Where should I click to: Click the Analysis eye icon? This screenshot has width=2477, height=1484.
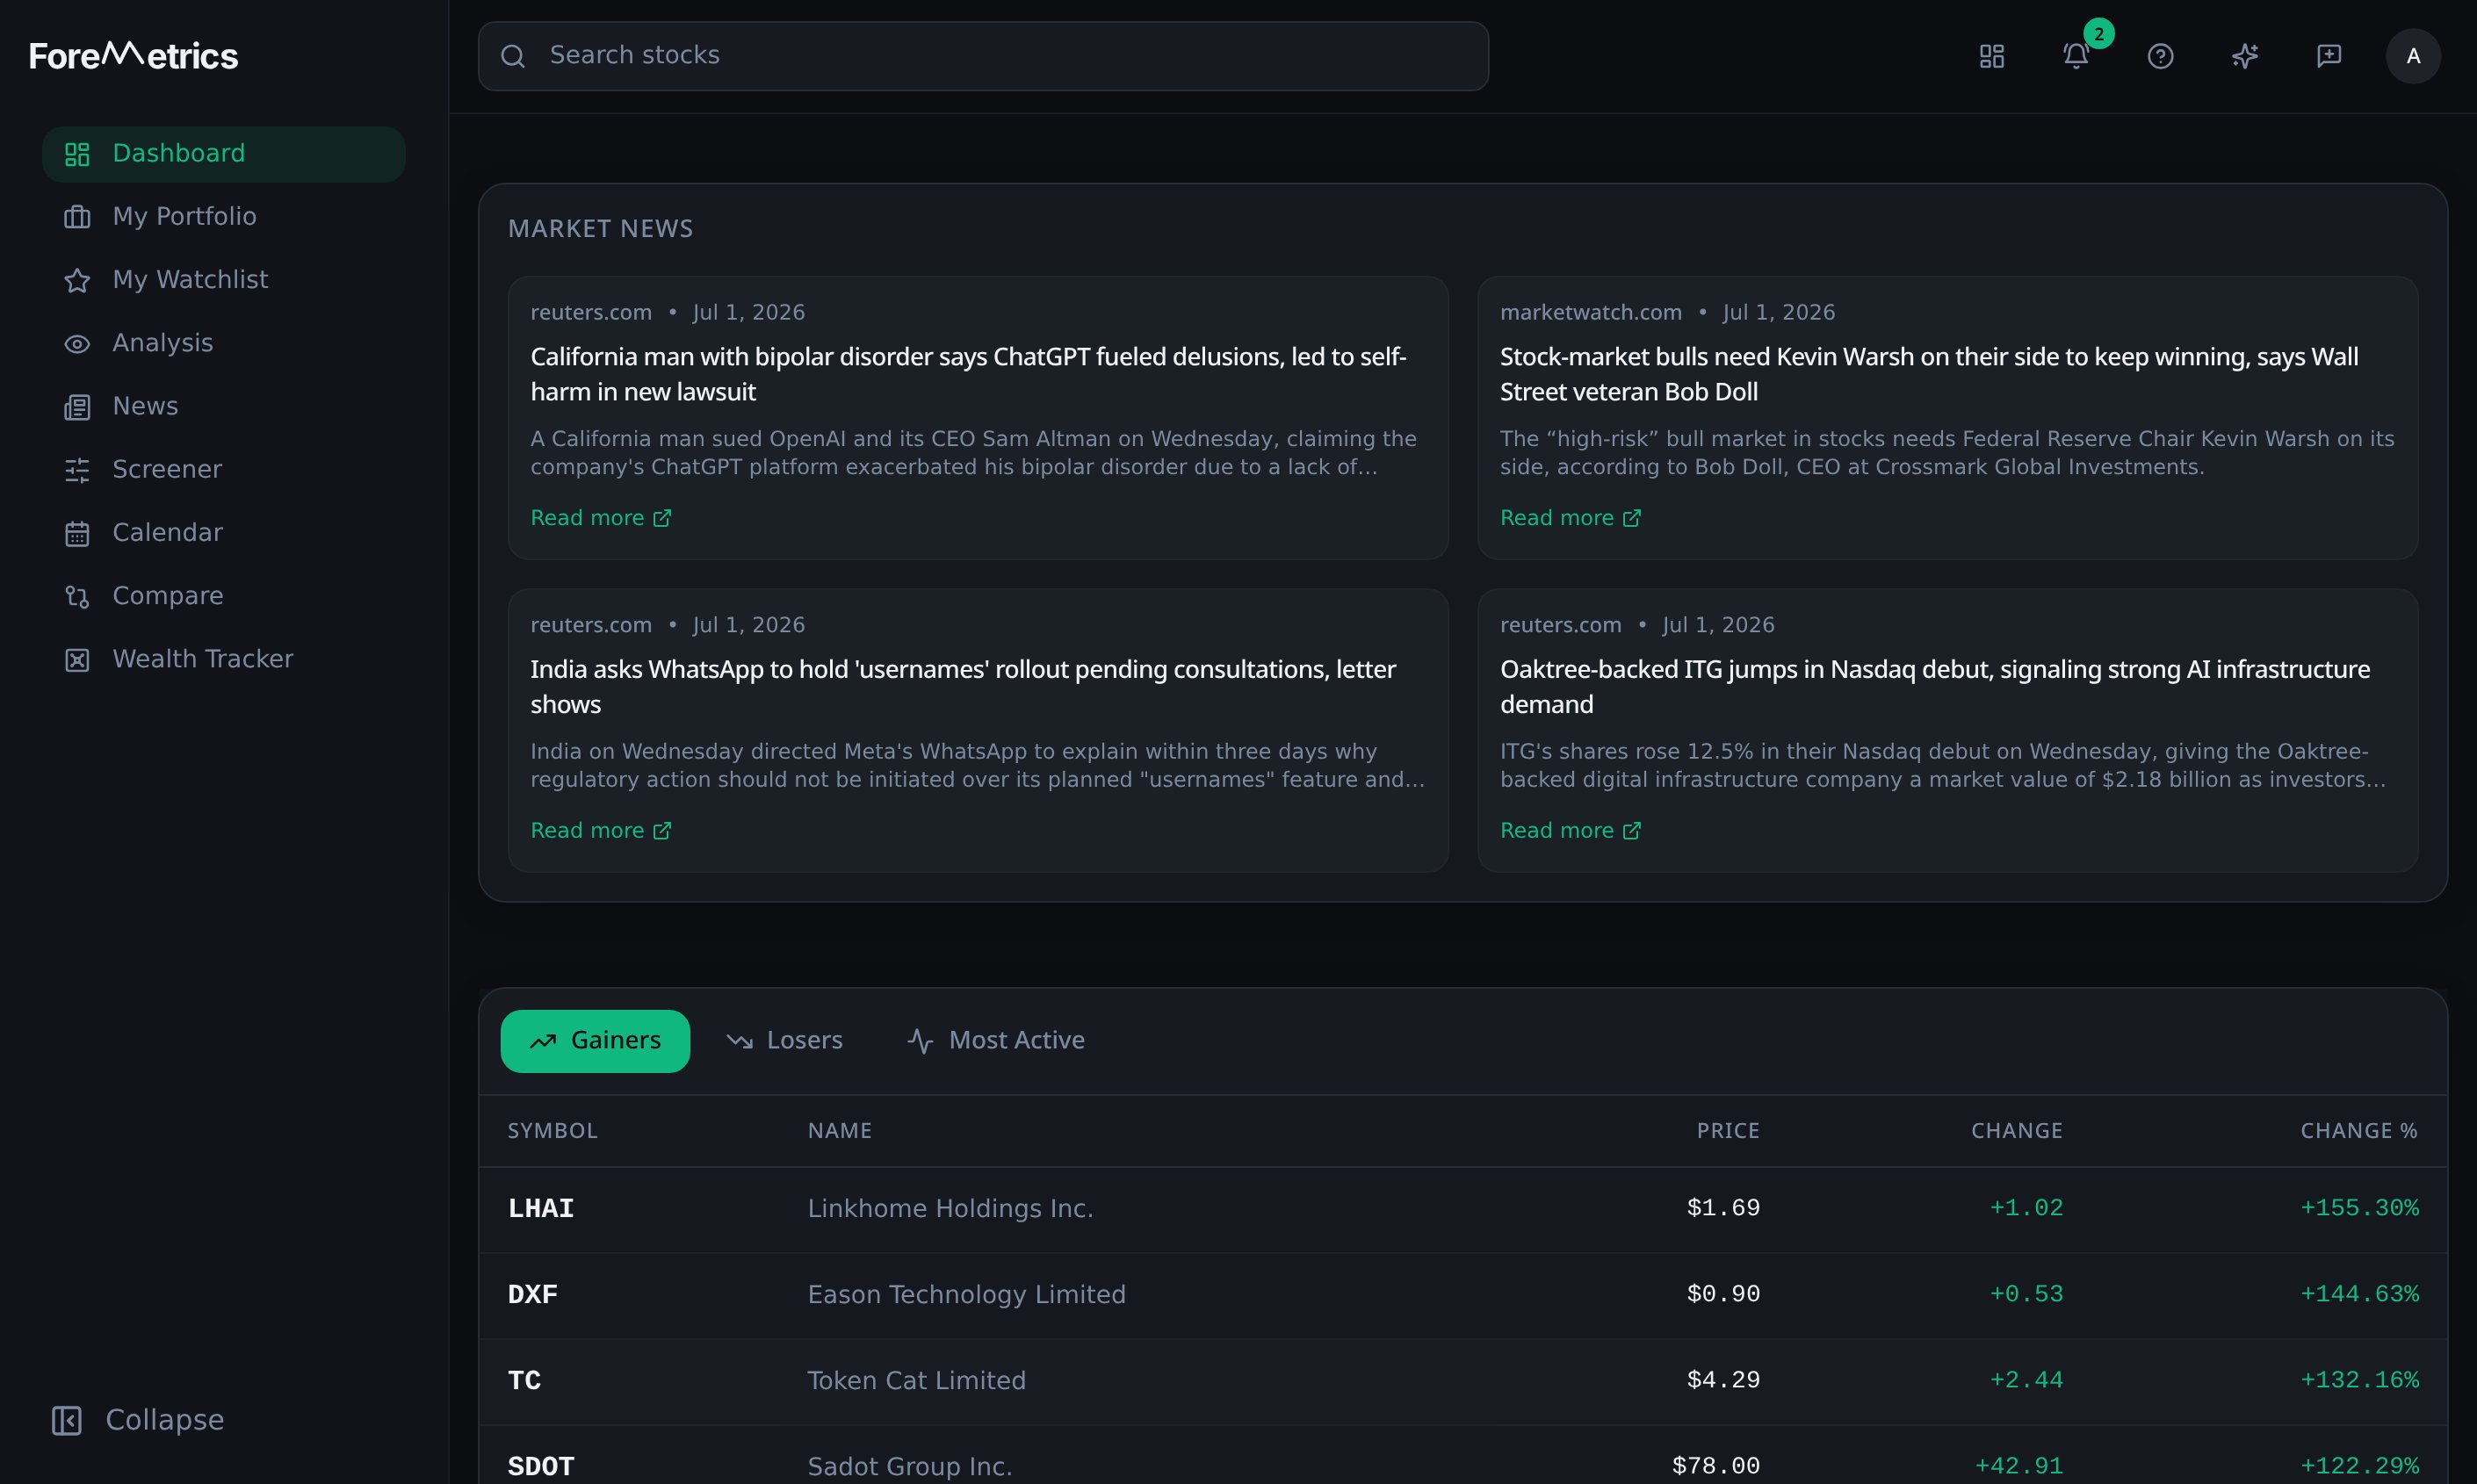77,344
